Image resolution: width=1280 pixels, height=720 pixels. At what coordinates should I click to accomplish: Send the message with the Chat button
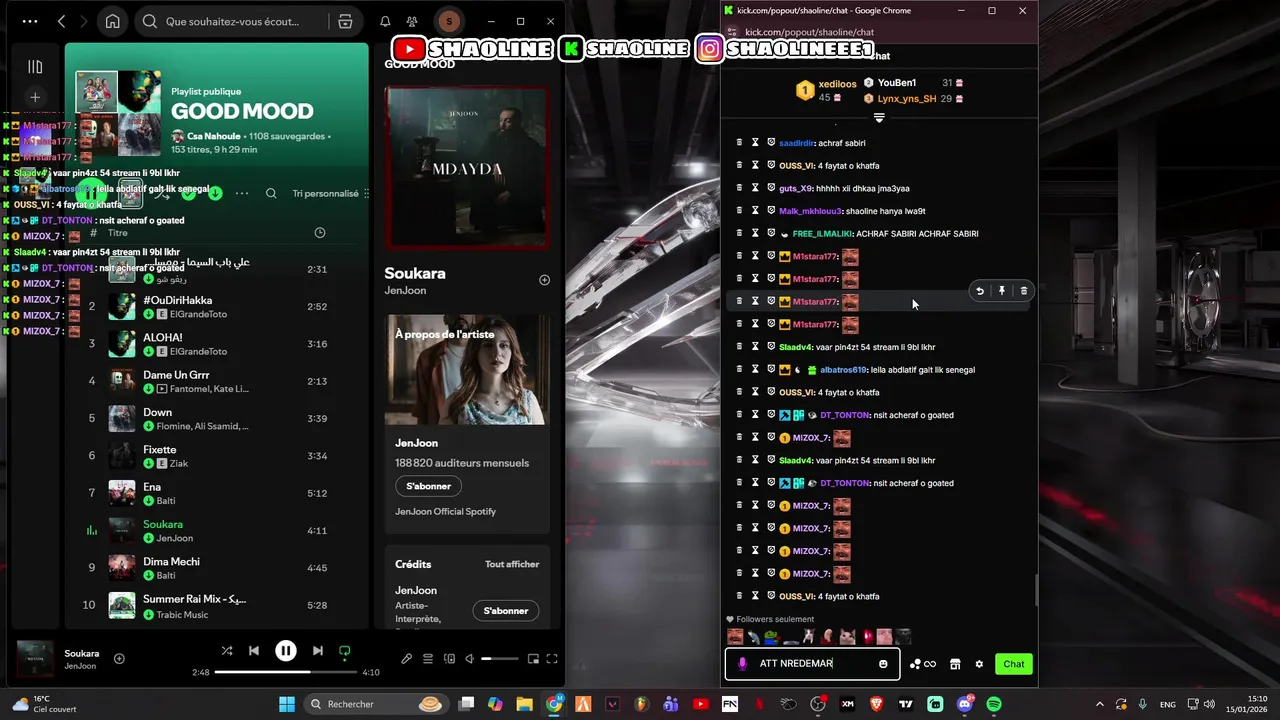[x=1014, y=664]
